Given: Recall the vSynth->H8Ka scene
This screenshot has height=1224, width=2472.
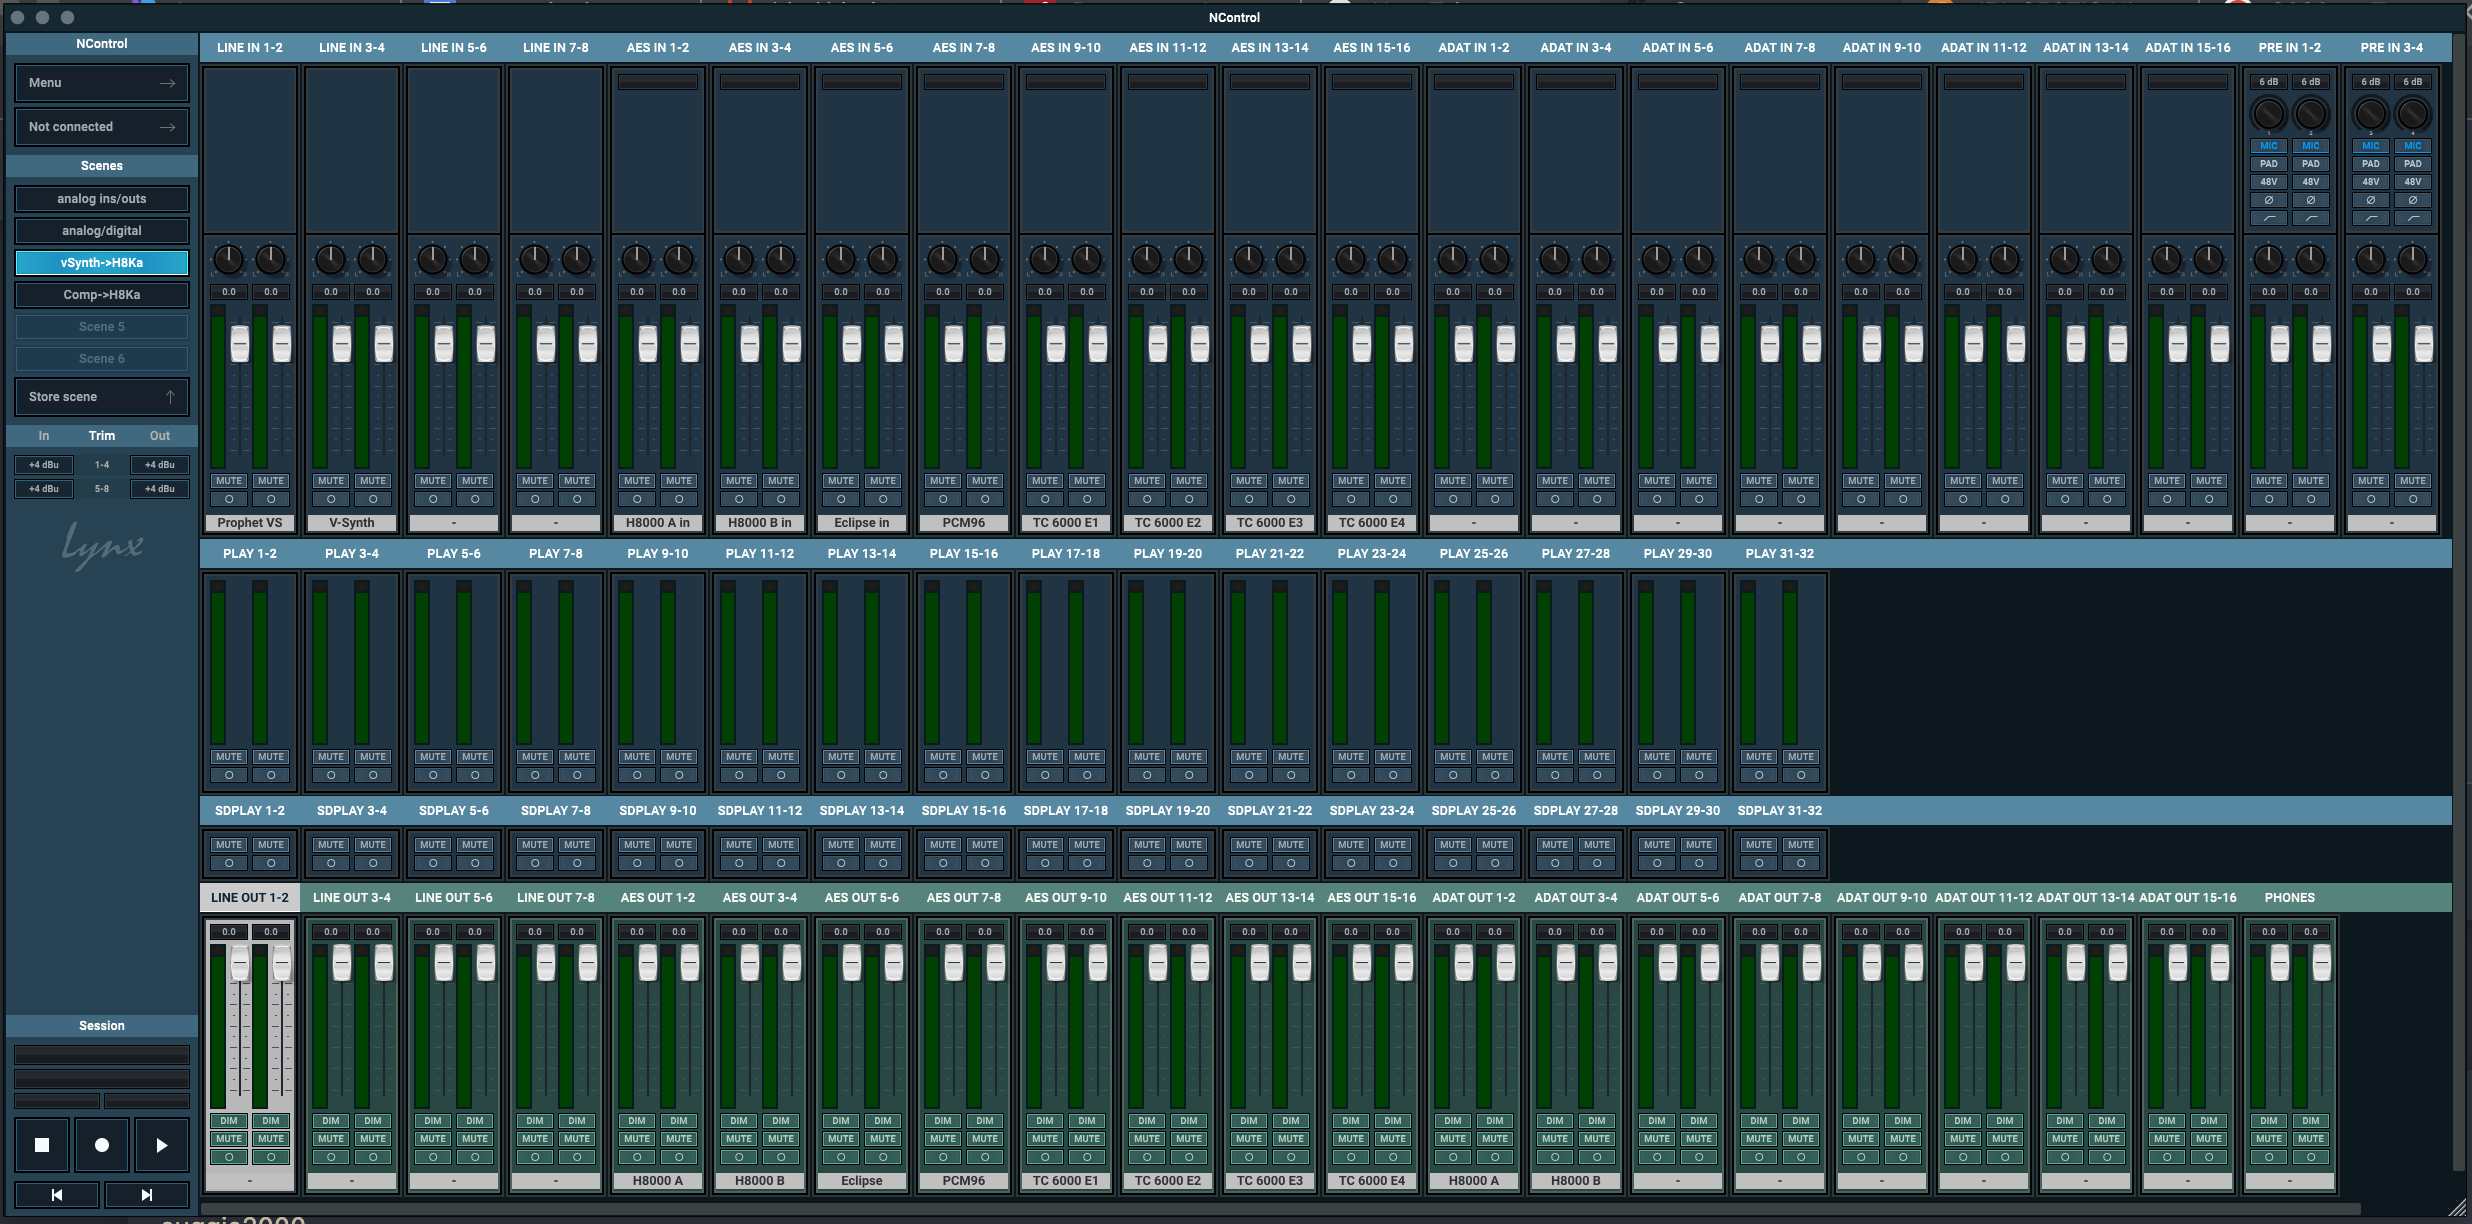Looking at the screenshot, I should tap(102, 263).
